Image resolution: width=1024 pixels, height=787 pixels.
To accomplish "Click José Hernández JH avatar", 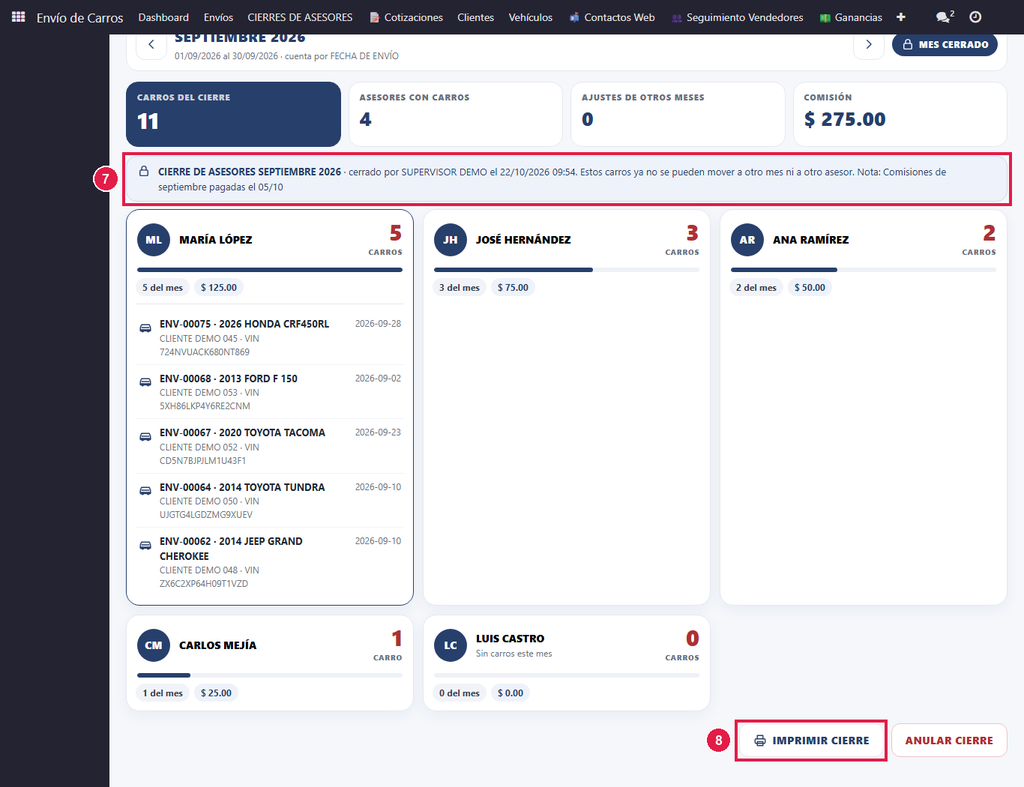I will (x=451, y=240).
